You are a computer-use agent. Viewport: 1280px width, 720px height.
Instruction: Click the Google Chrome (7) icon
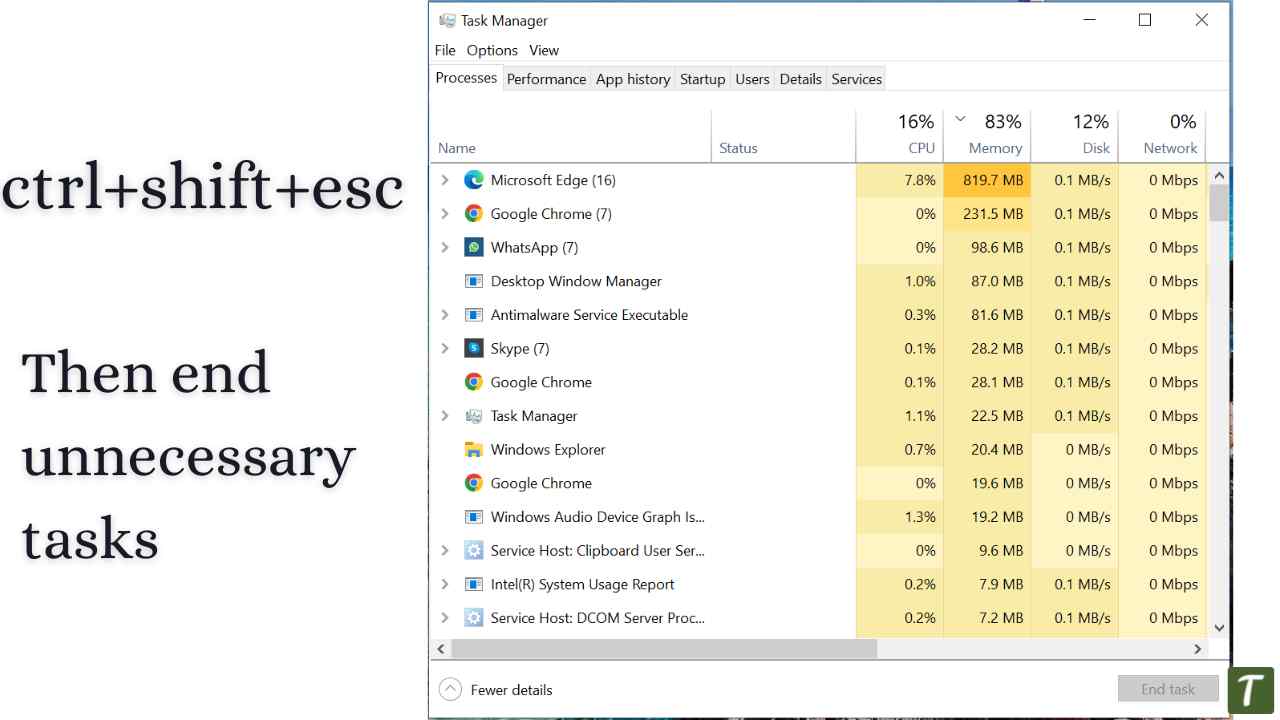pyautogui.click(x=474, y=214)
